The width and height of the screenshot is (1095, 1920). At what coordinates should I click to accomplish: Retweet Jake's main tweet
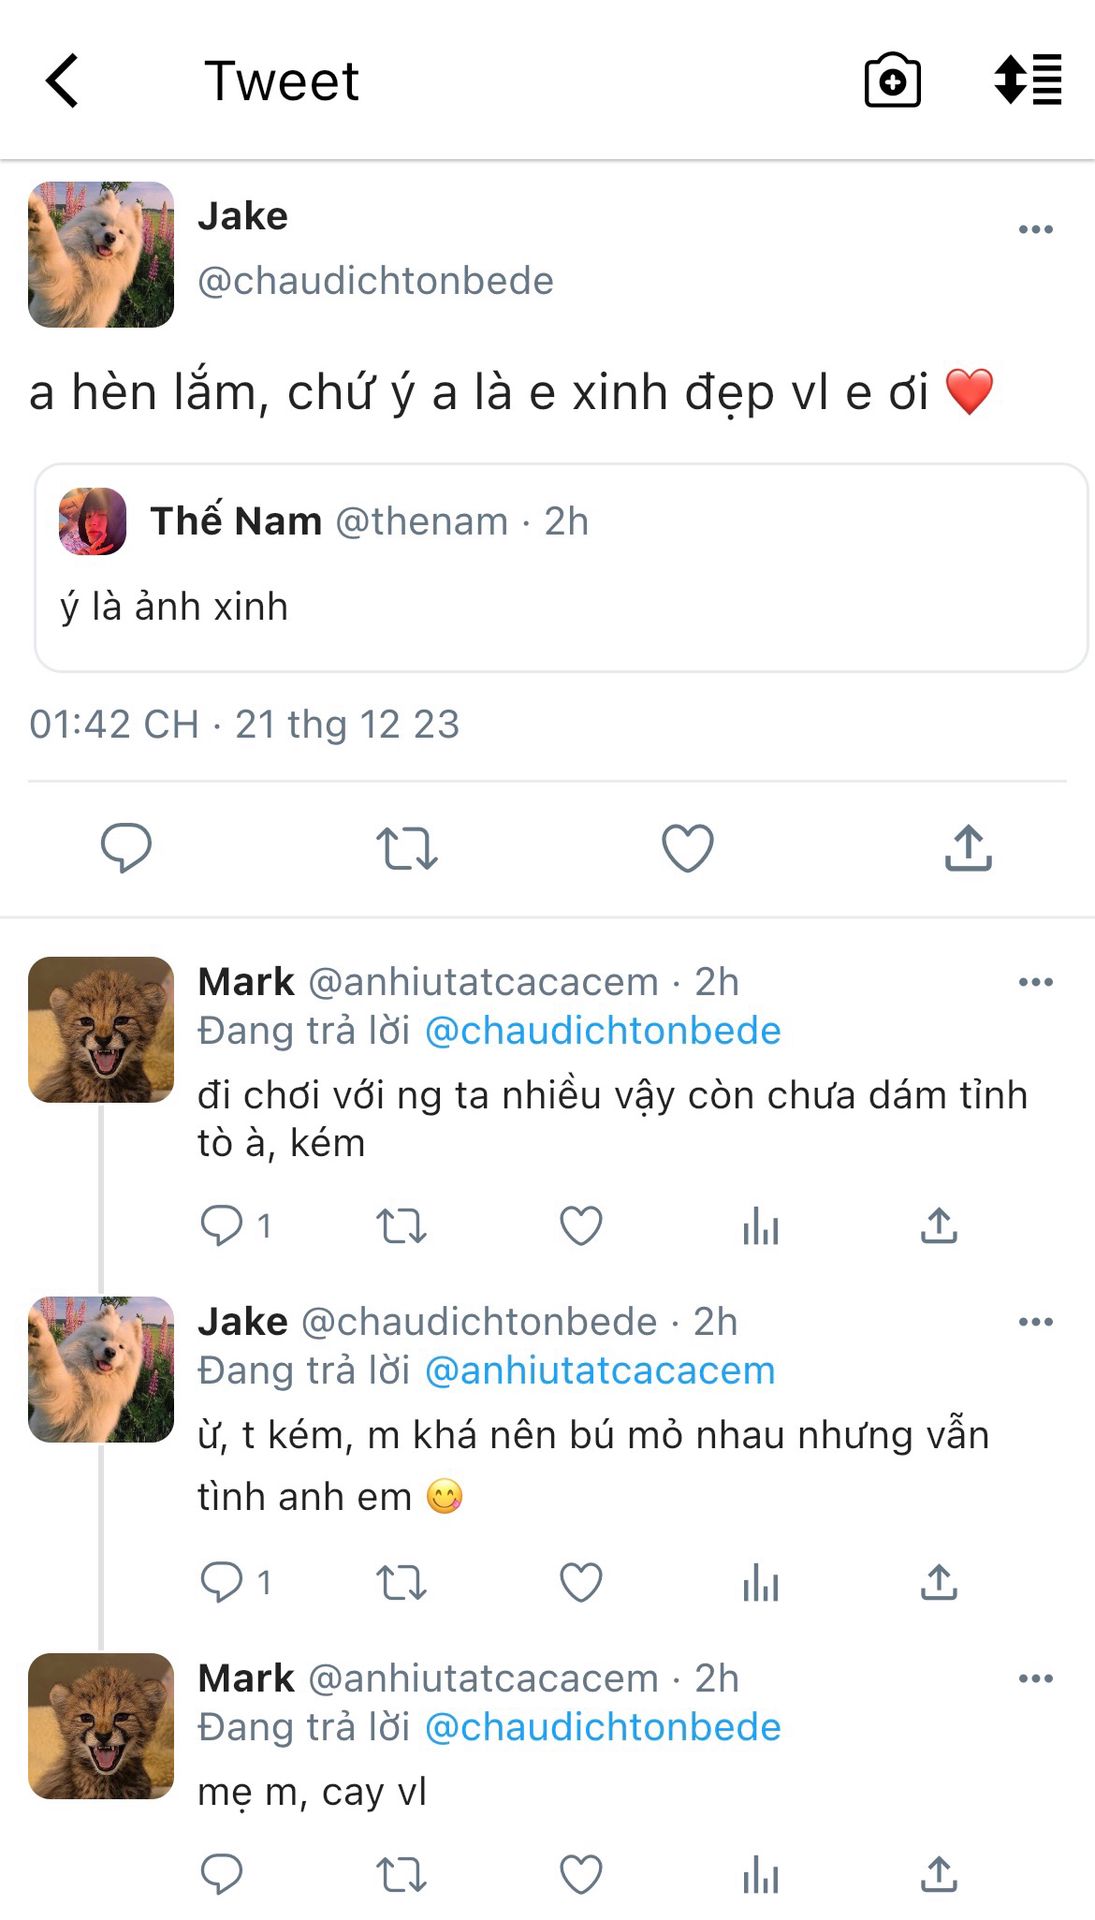(406, 848)
